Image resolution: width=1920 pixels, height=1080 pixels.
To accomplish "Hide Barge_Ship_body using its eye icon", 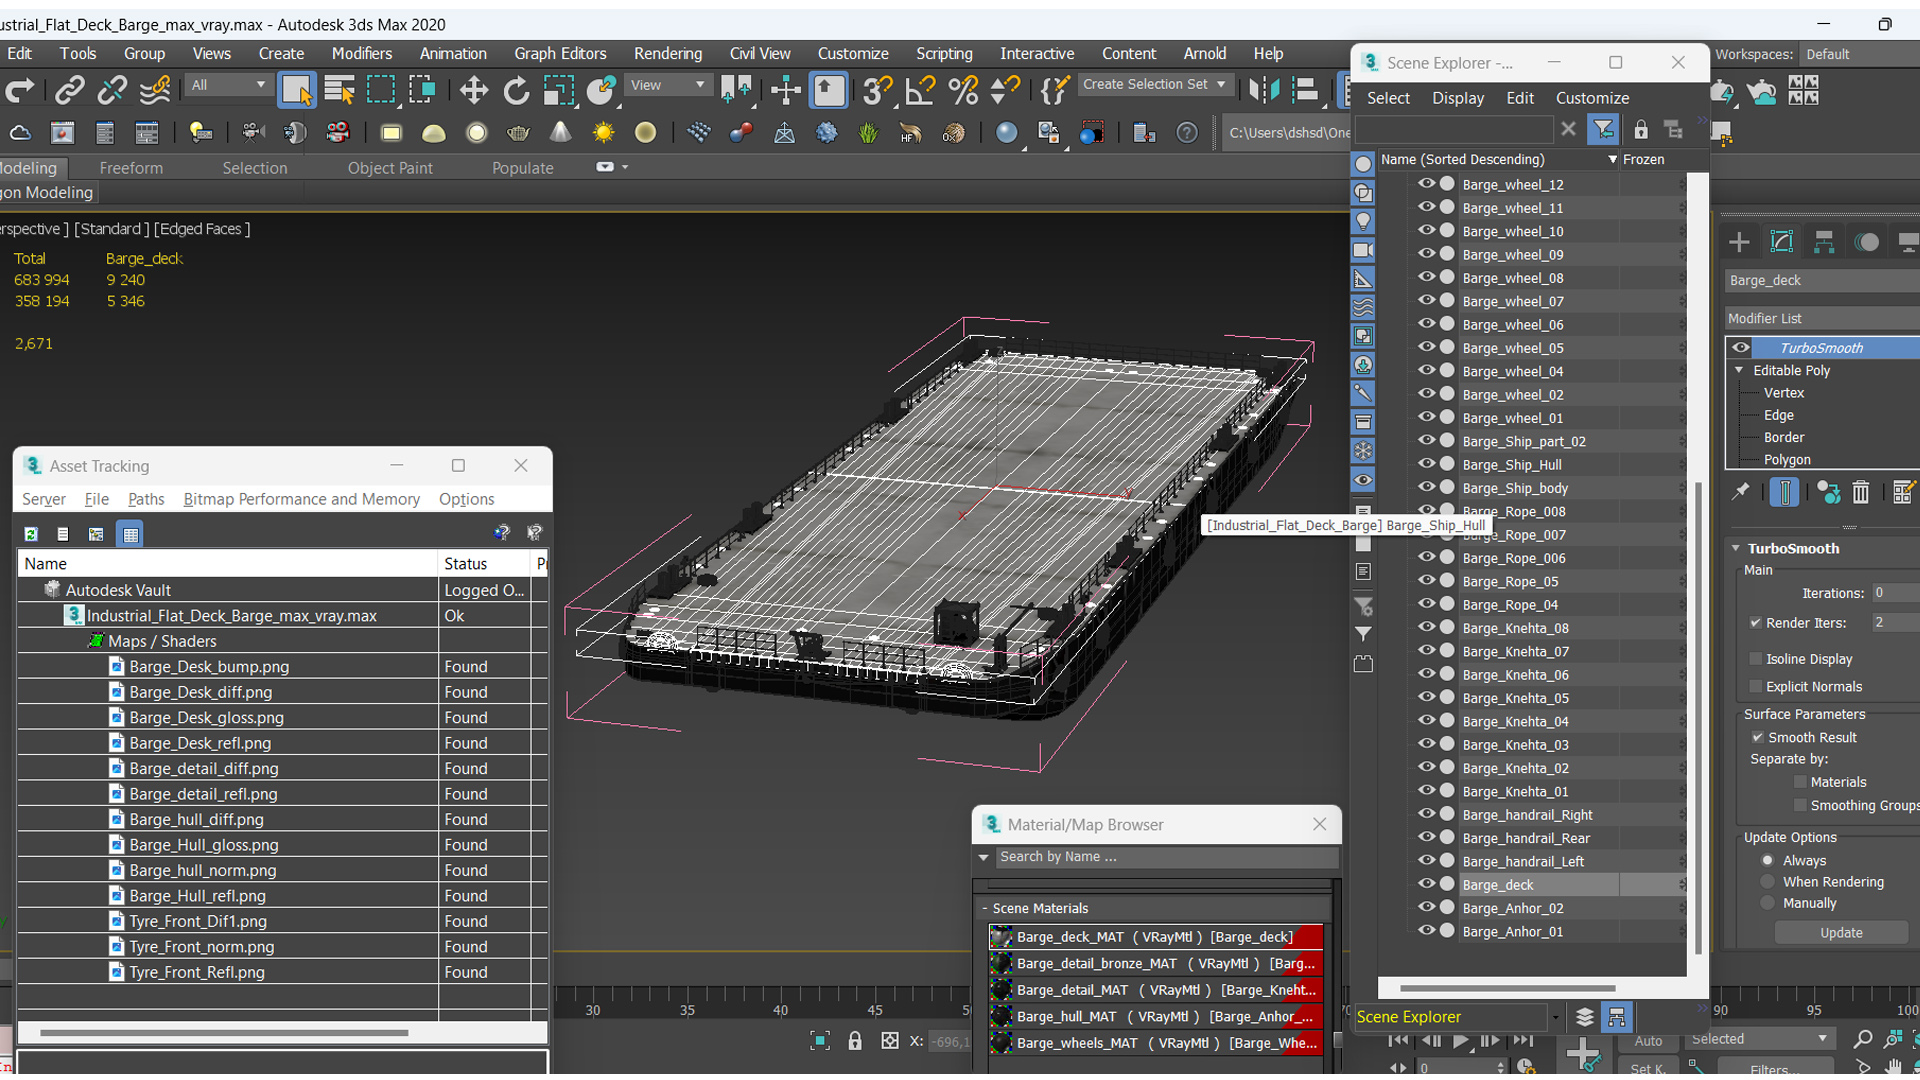I will tap(1426, 487).
